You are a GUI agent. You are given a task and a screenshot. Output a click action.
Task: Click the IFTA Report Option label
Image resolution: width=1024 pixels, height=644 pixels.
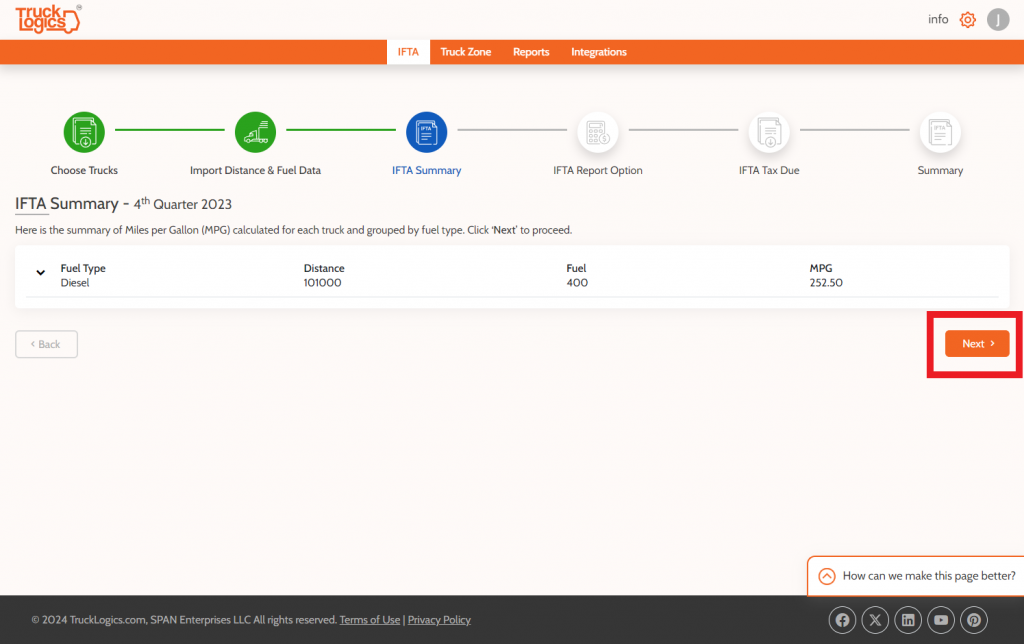(x=598, y=170)
